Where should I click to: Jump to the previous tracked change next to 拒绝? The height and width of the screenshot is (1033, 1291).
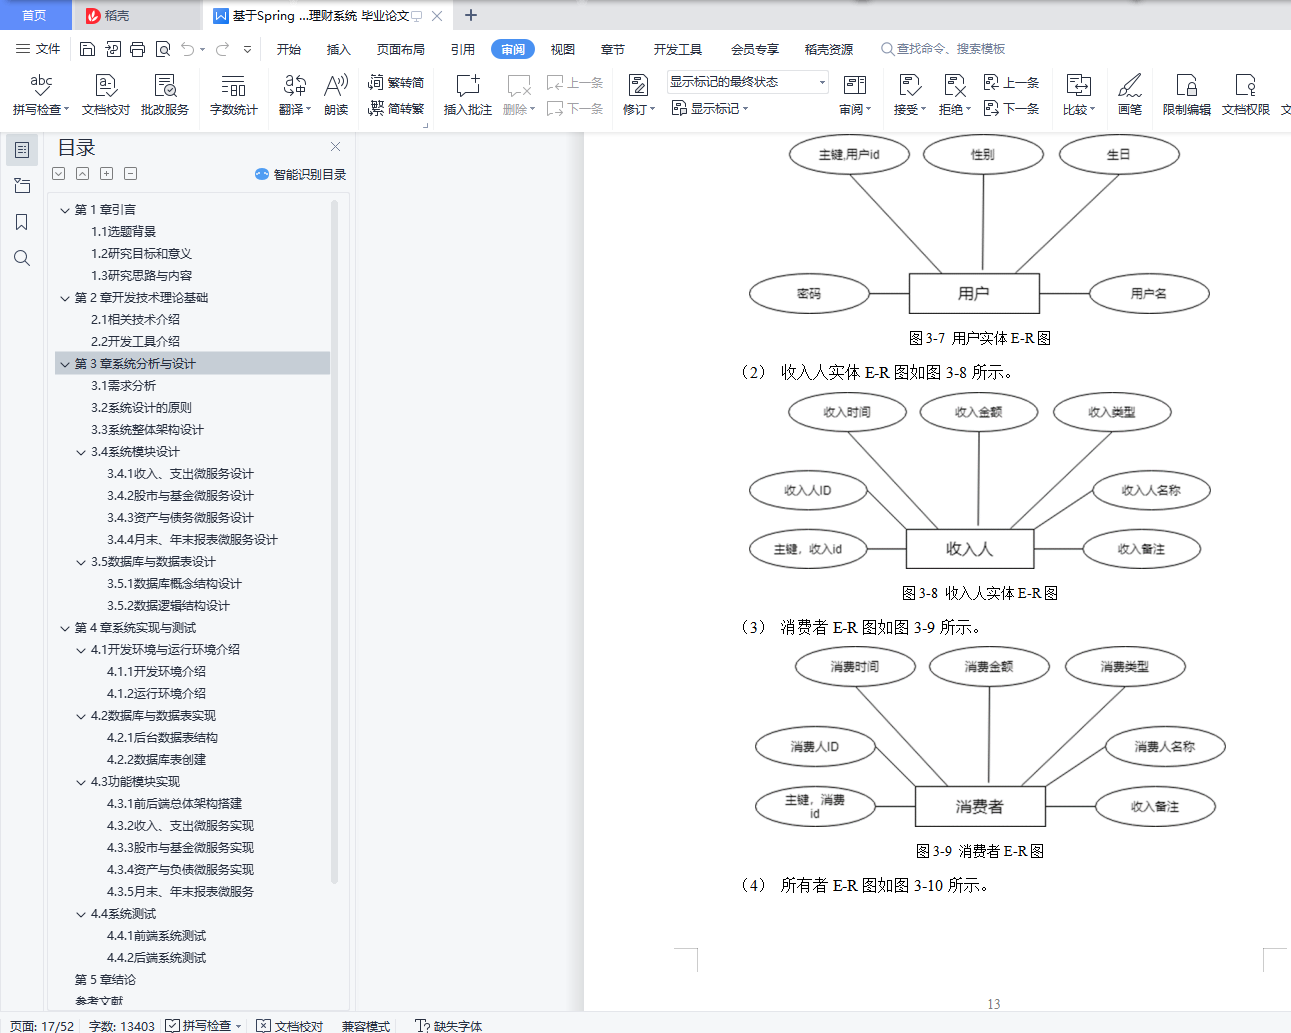click(1012, 83)
